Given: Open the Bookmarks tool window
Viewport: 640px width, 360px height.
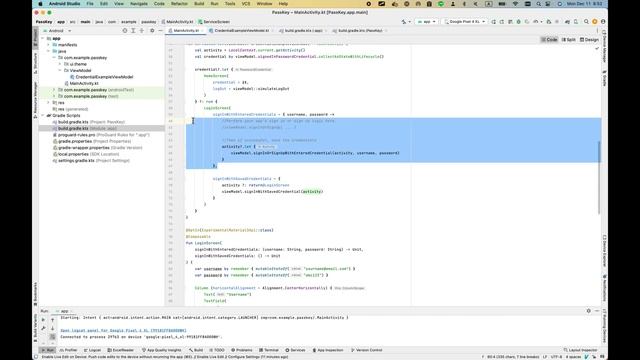Looking at the screenshot, I should 36,294.
